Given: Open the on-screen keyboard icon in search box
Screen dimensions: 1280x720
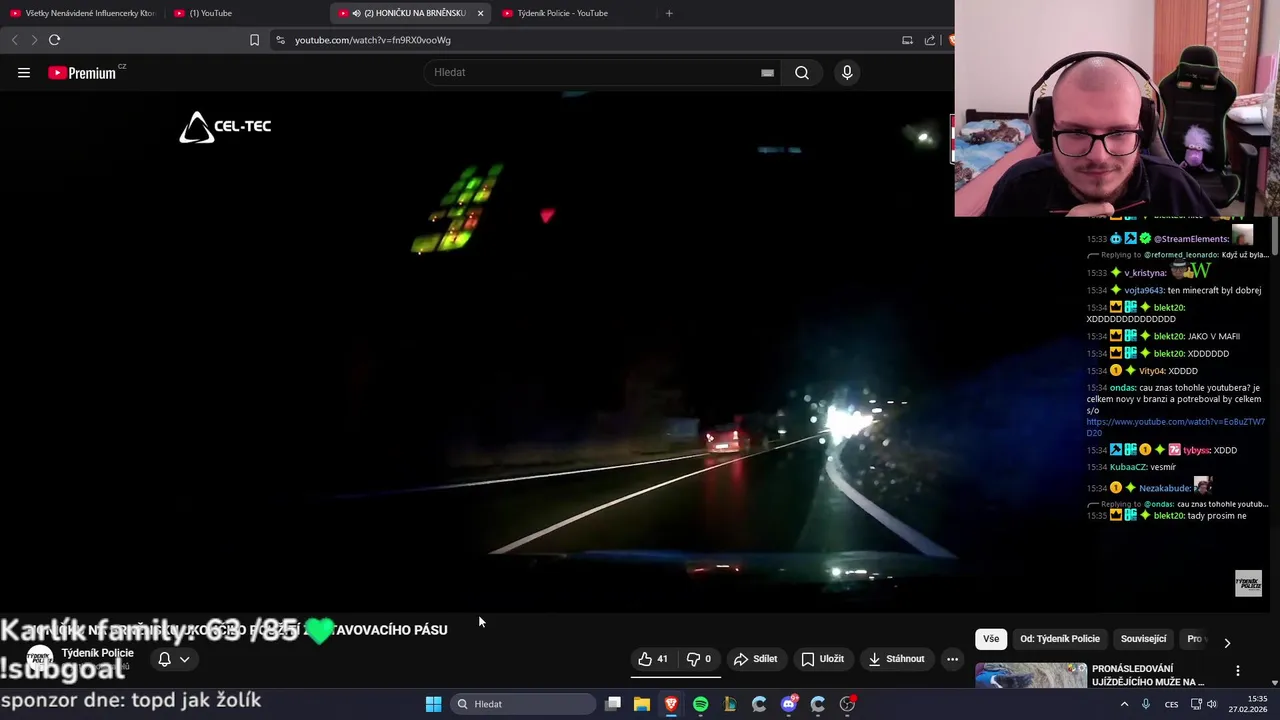Looking at the screenshot, I should tap(767, 72).
